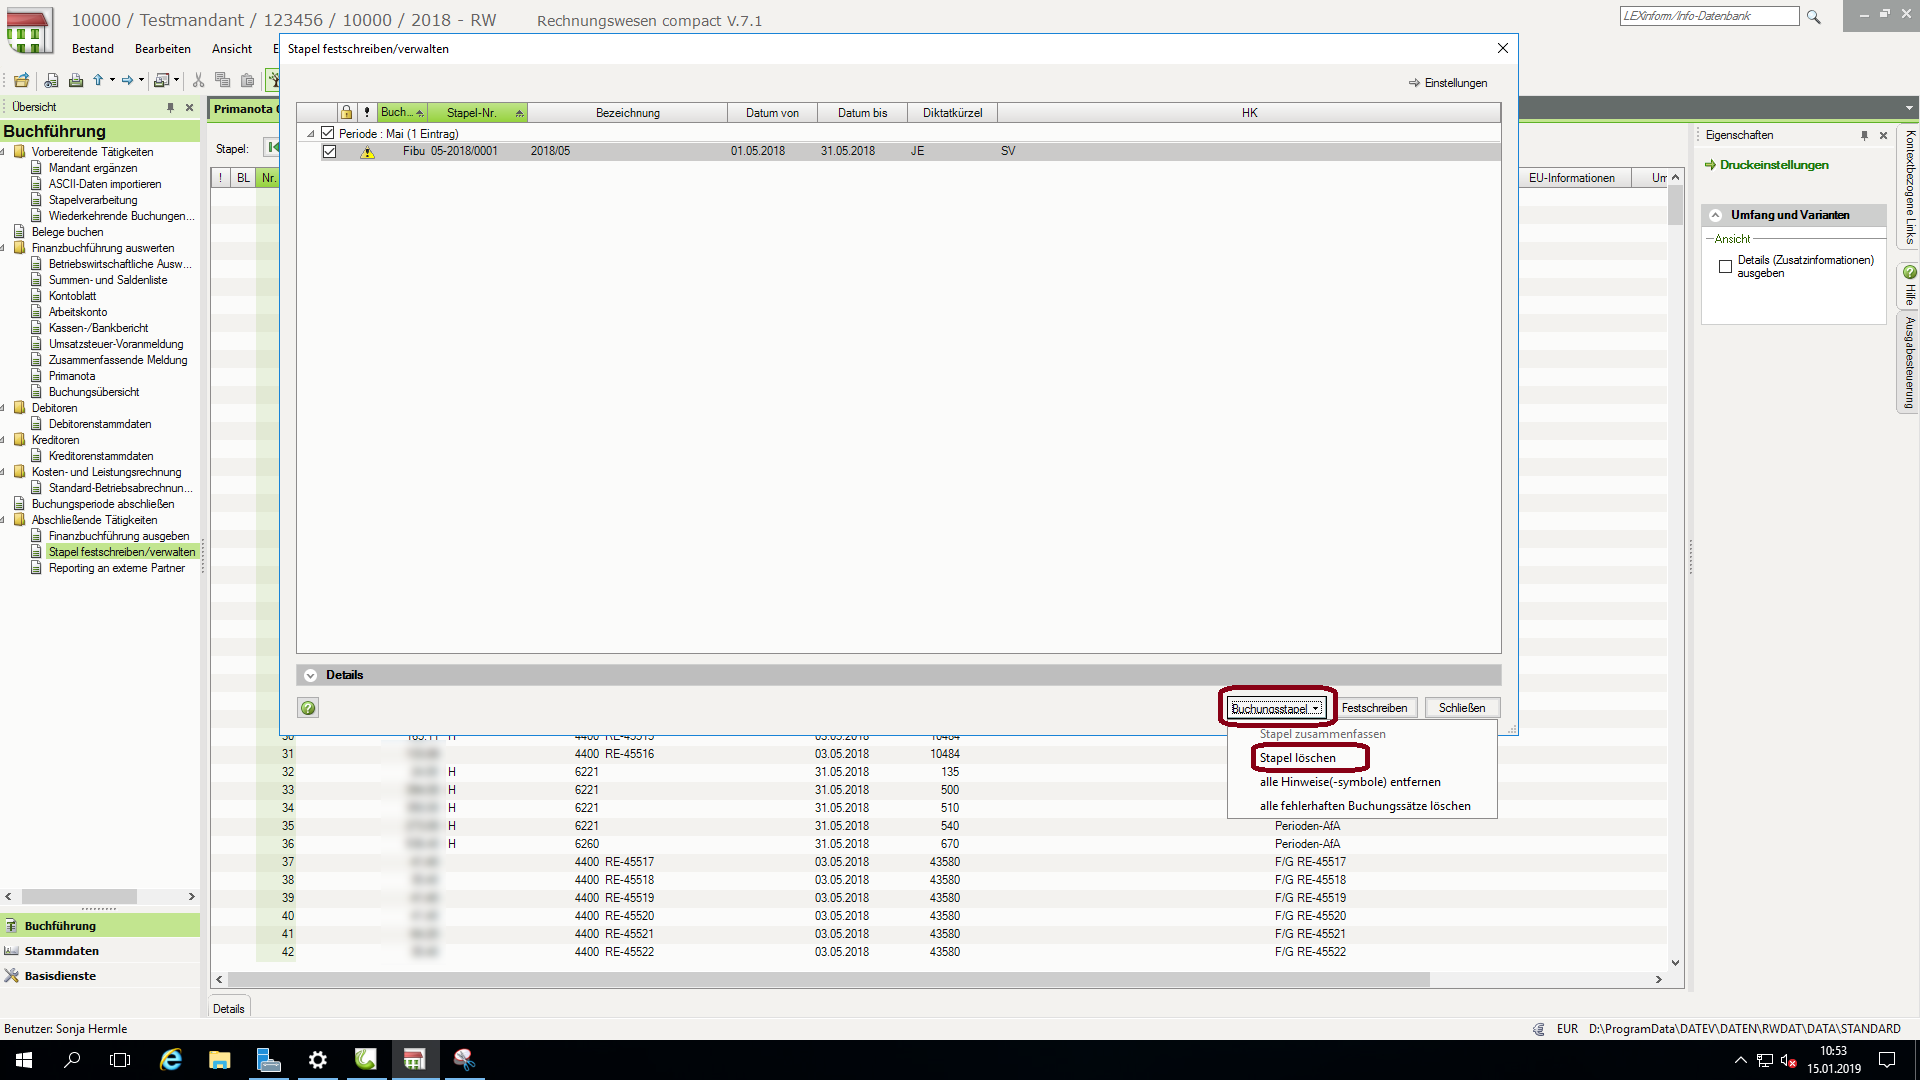The image size is (1920, 1080).
Task: Click the warning triangle icon in the Fibu row
Action: [x=367, y=152]
